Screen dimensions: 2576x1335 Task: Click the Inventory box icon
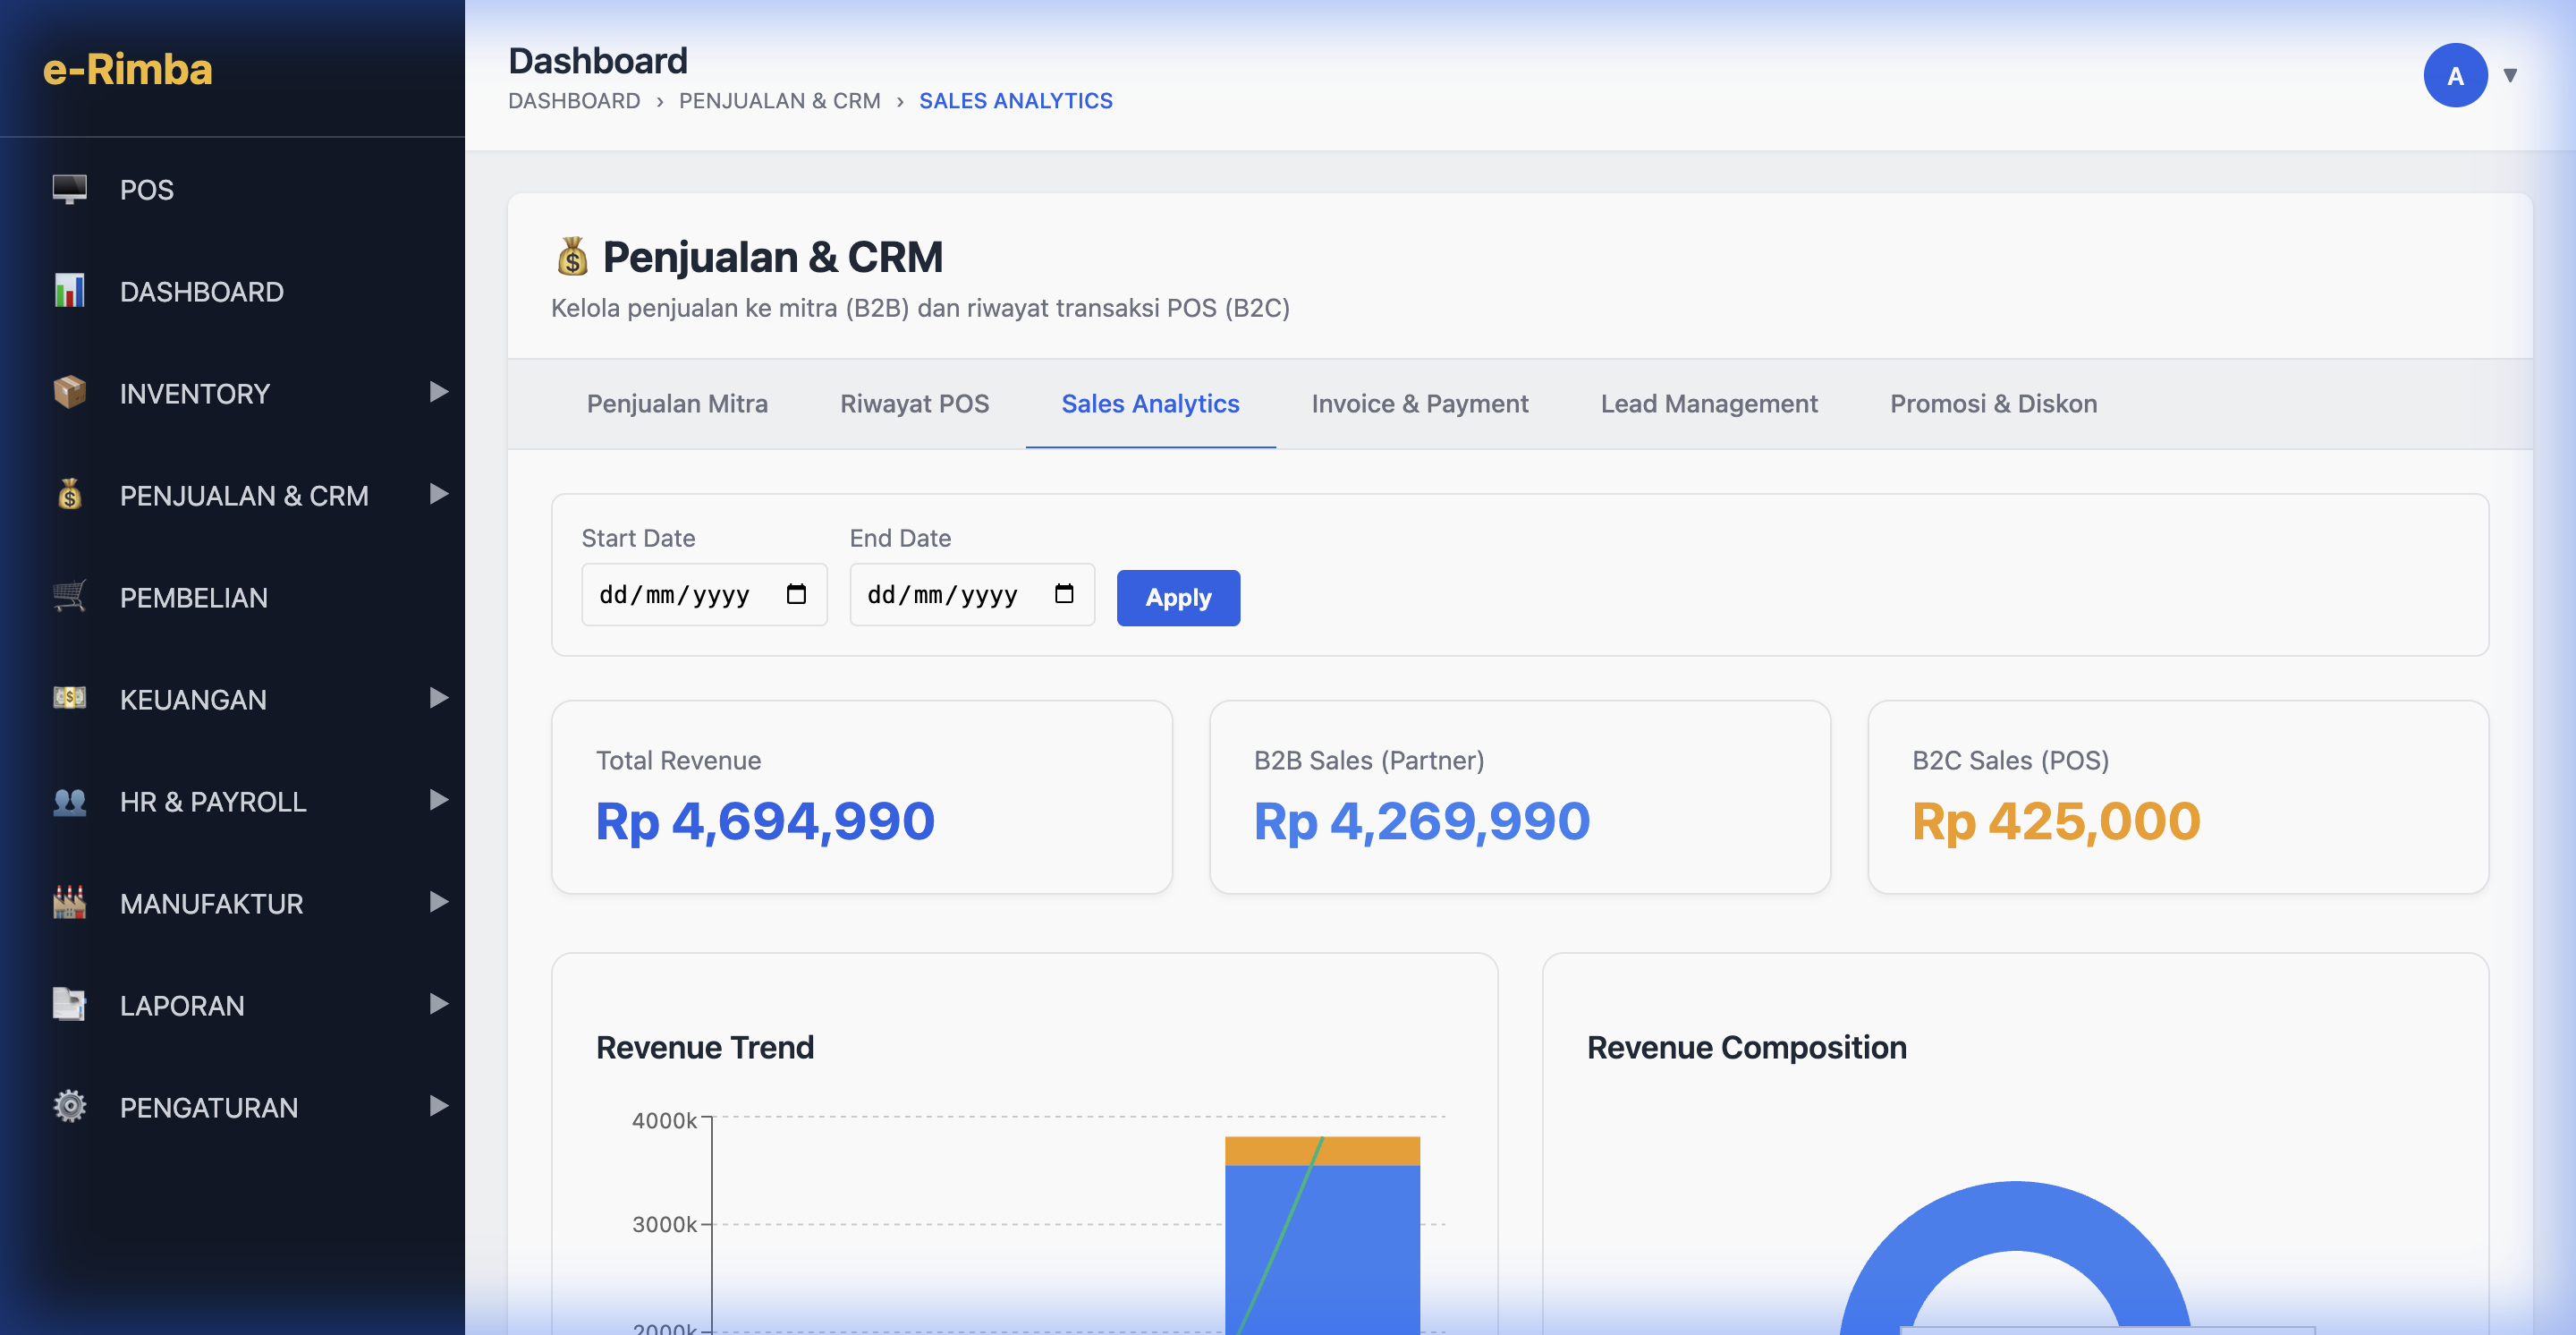point(69,393)
